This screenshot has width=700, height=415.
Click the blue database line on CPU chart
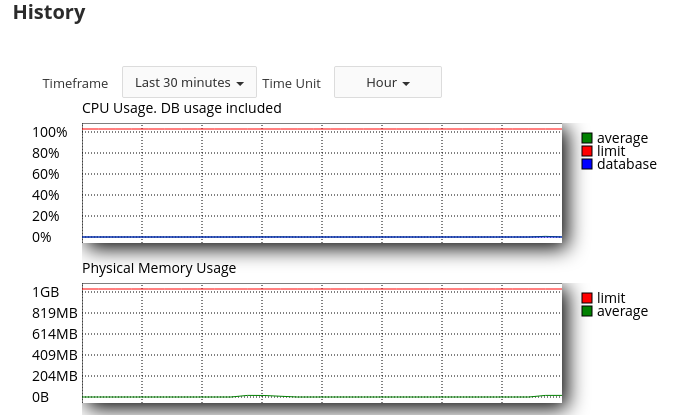[322, 237]
